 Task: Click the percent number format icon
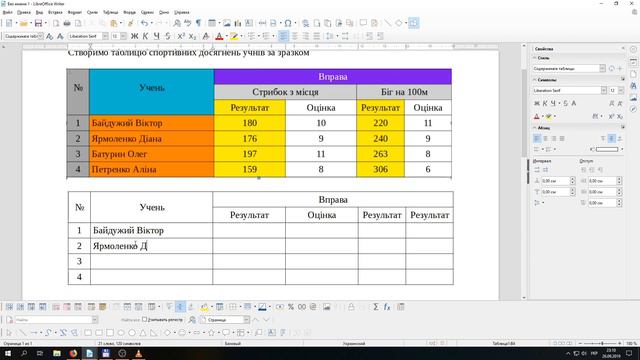tap(291, 307)
